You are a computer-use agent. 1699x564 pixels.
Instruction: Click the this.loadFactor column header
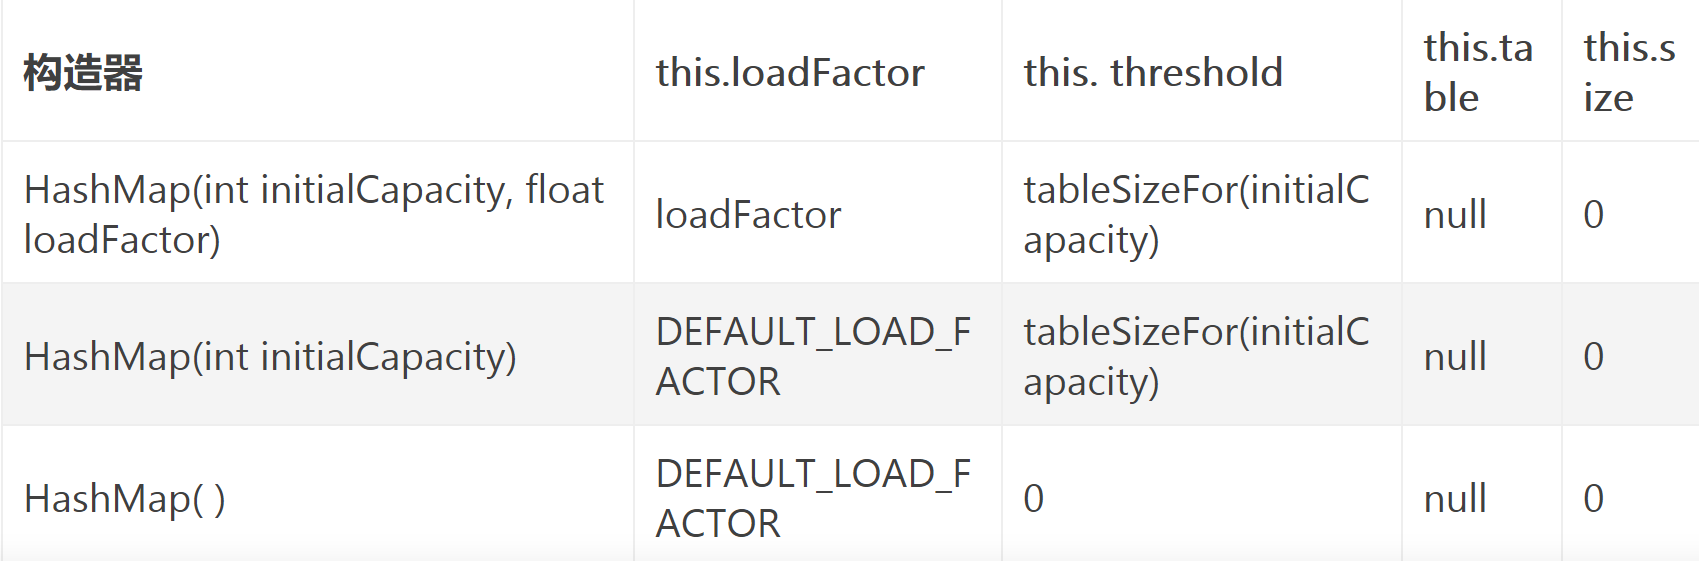pyautogui.click(x=790, y=73)
